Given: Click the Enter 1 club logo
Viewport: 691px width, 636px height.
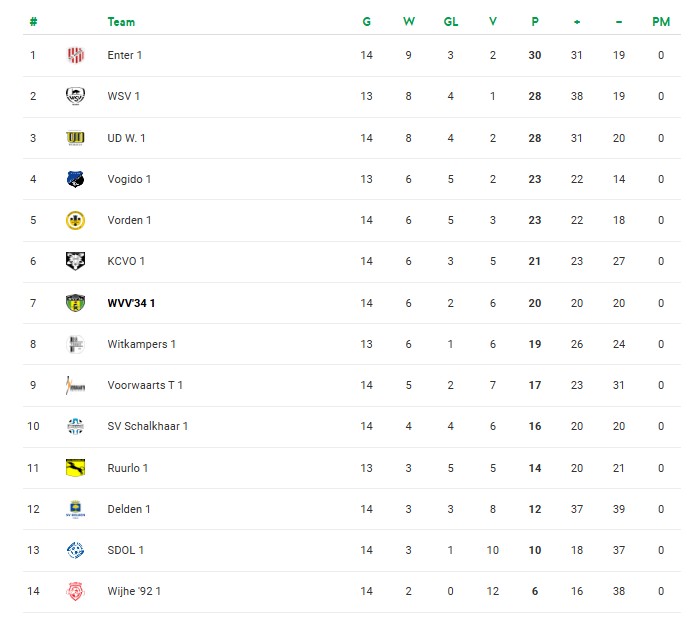Looking at the screenshot, I should [75, 55].
